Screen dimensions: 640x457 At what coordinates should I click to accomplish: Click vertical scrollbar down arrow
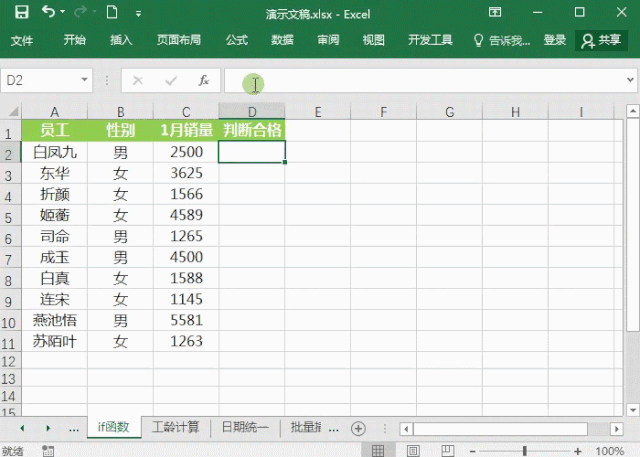coord(633,410)
